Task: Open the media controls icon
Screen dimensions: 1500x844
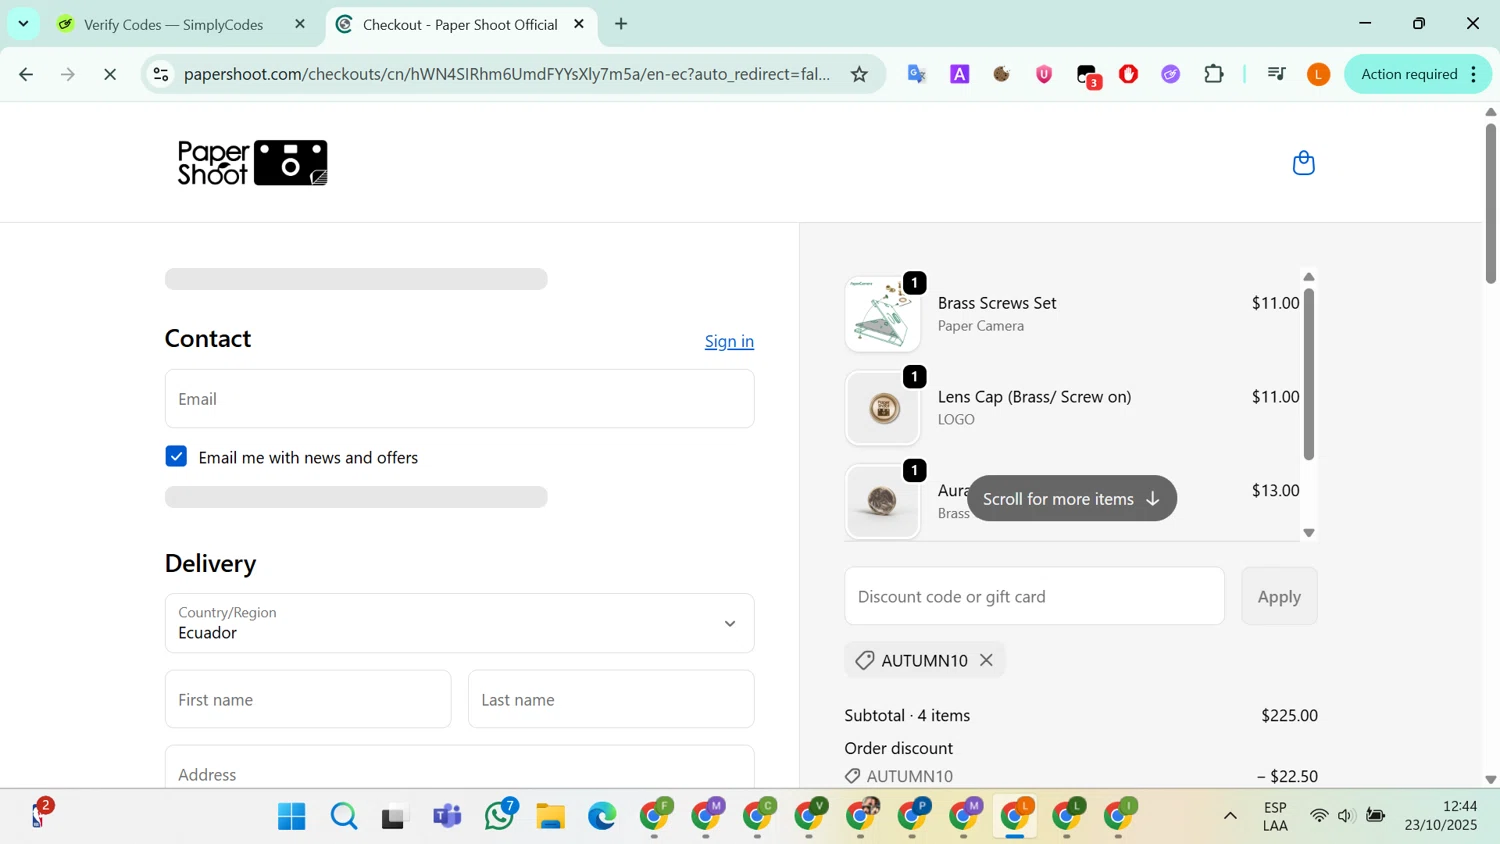Action: 1276,74
